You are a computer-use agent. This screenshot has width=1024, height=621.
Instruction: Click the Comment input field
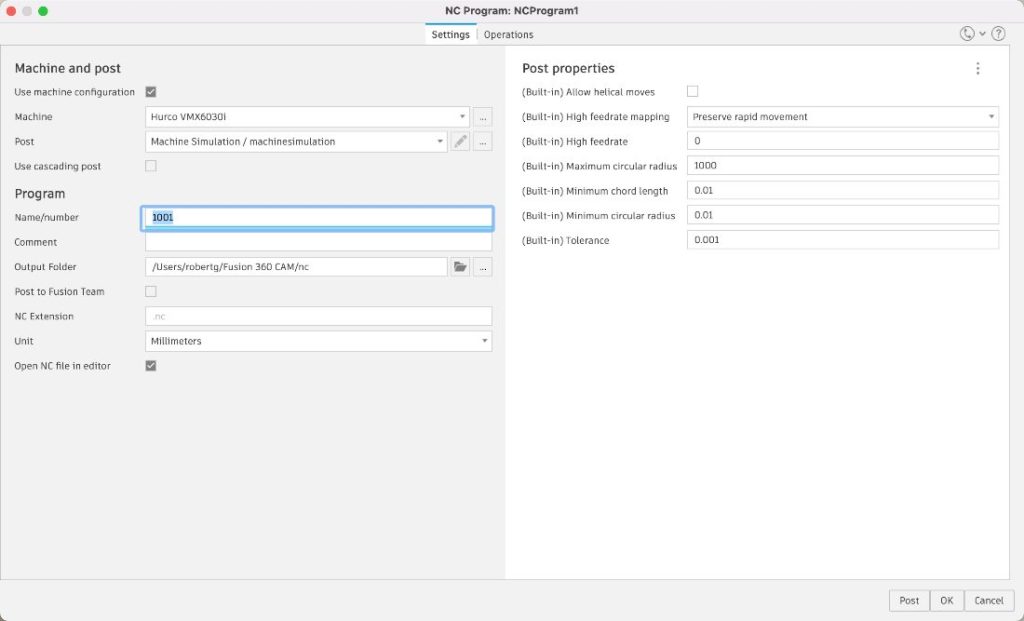318,242
